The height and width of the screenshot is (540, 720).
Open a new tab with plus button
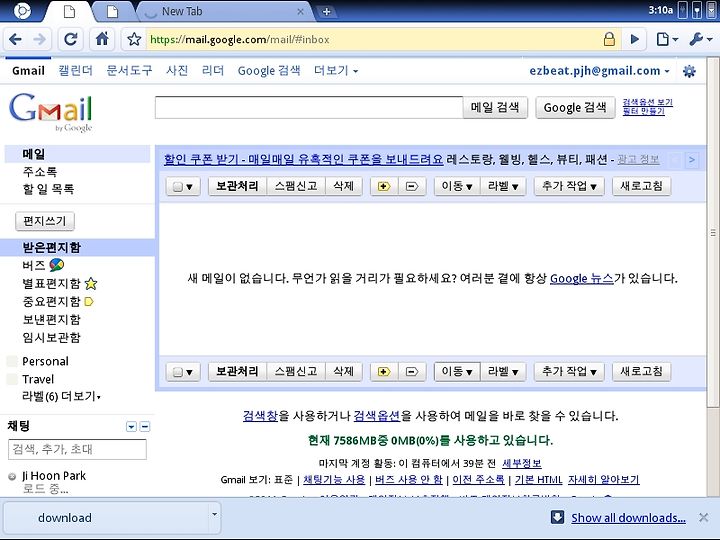coord(326,11)
